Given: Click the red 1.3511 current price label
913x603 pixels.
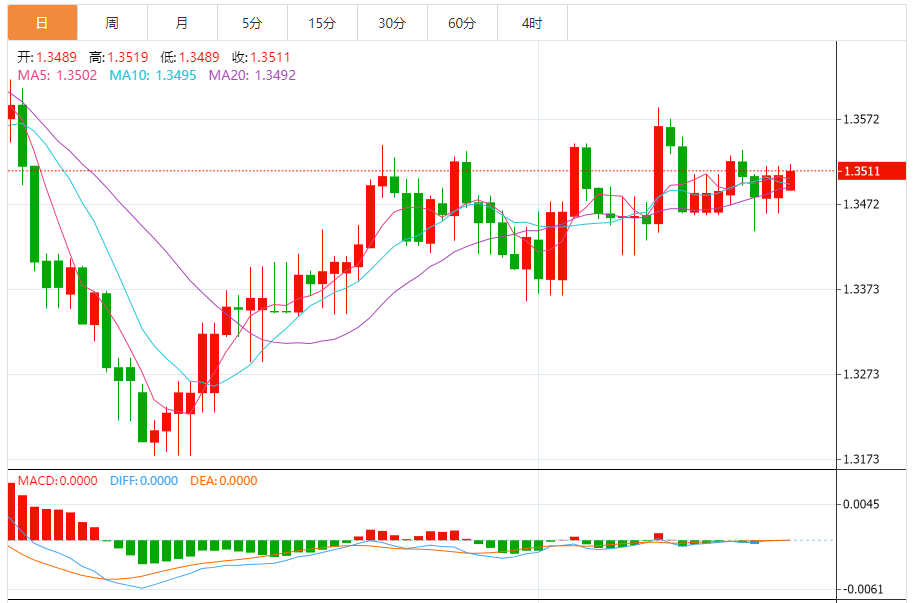Looking at the screenshot, I should [872, 171].
